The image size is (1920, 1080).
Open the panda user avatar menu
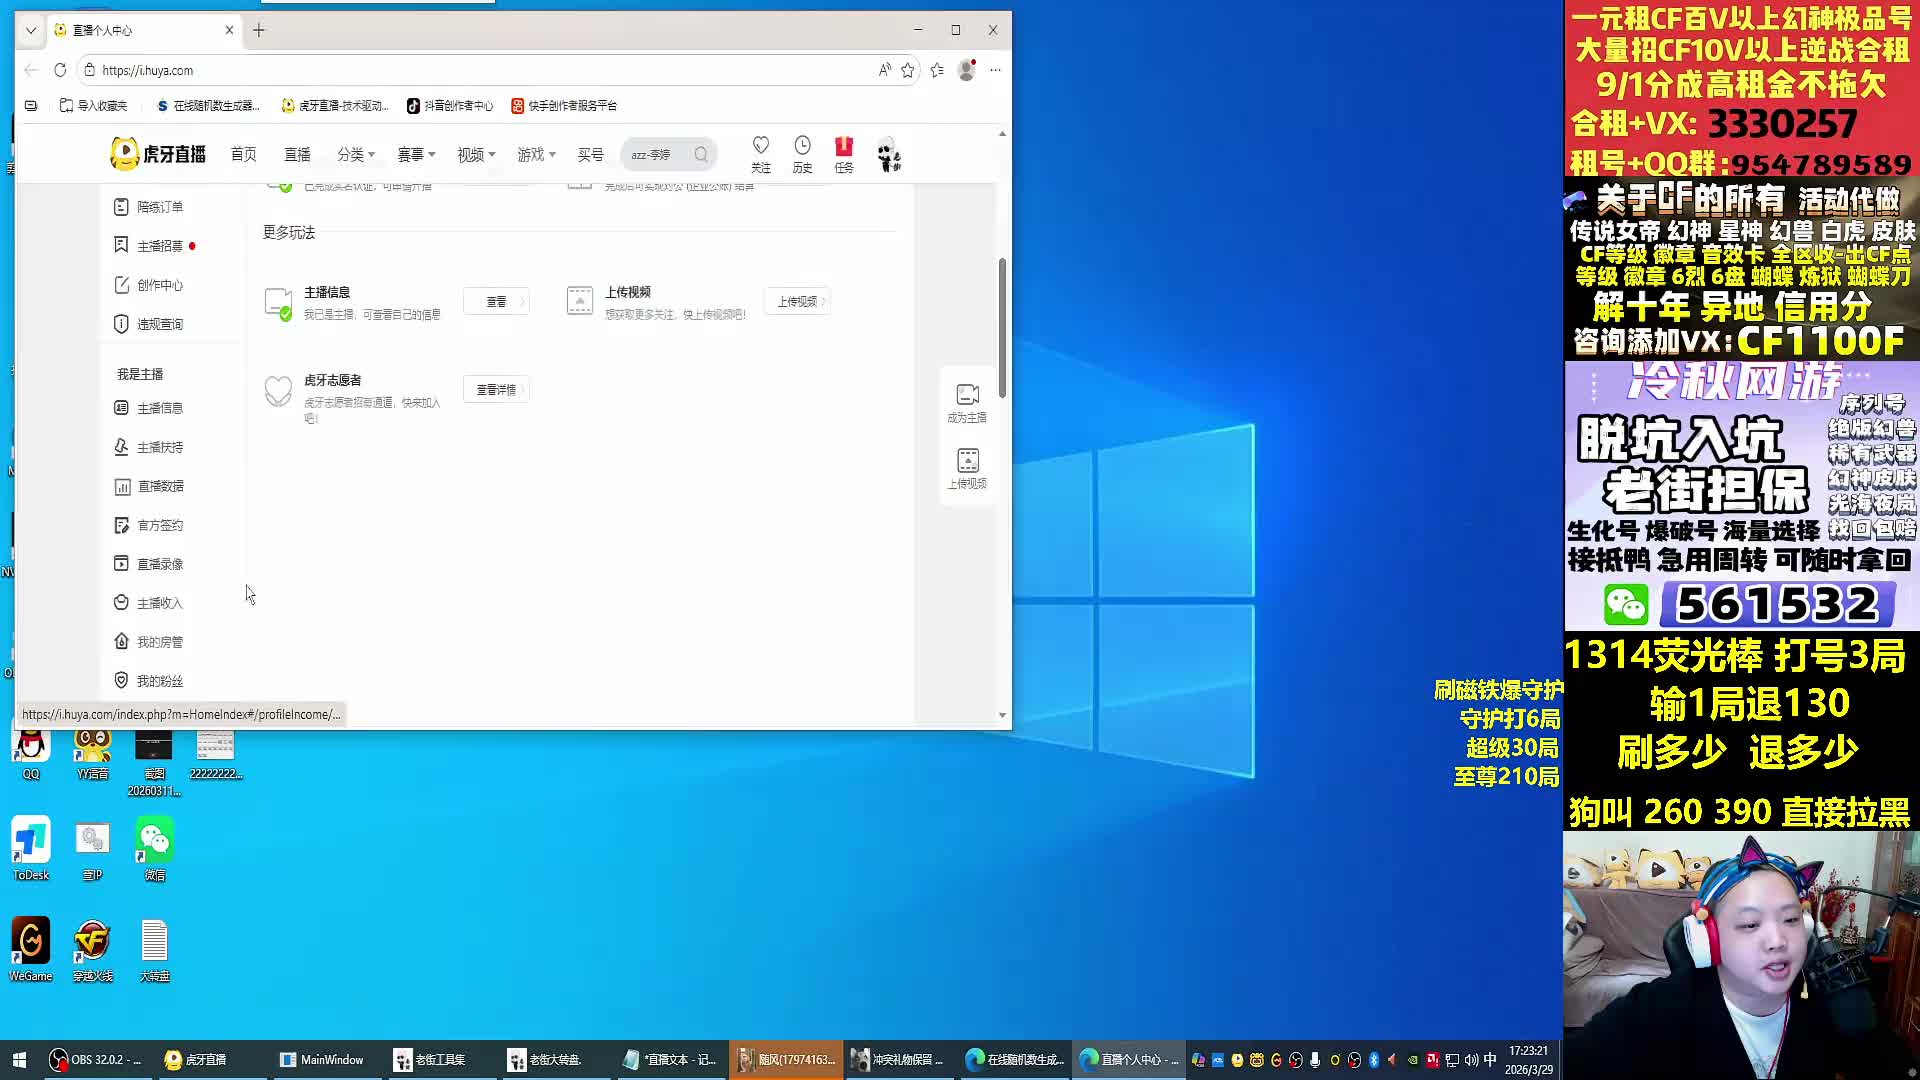coord(889,156)
